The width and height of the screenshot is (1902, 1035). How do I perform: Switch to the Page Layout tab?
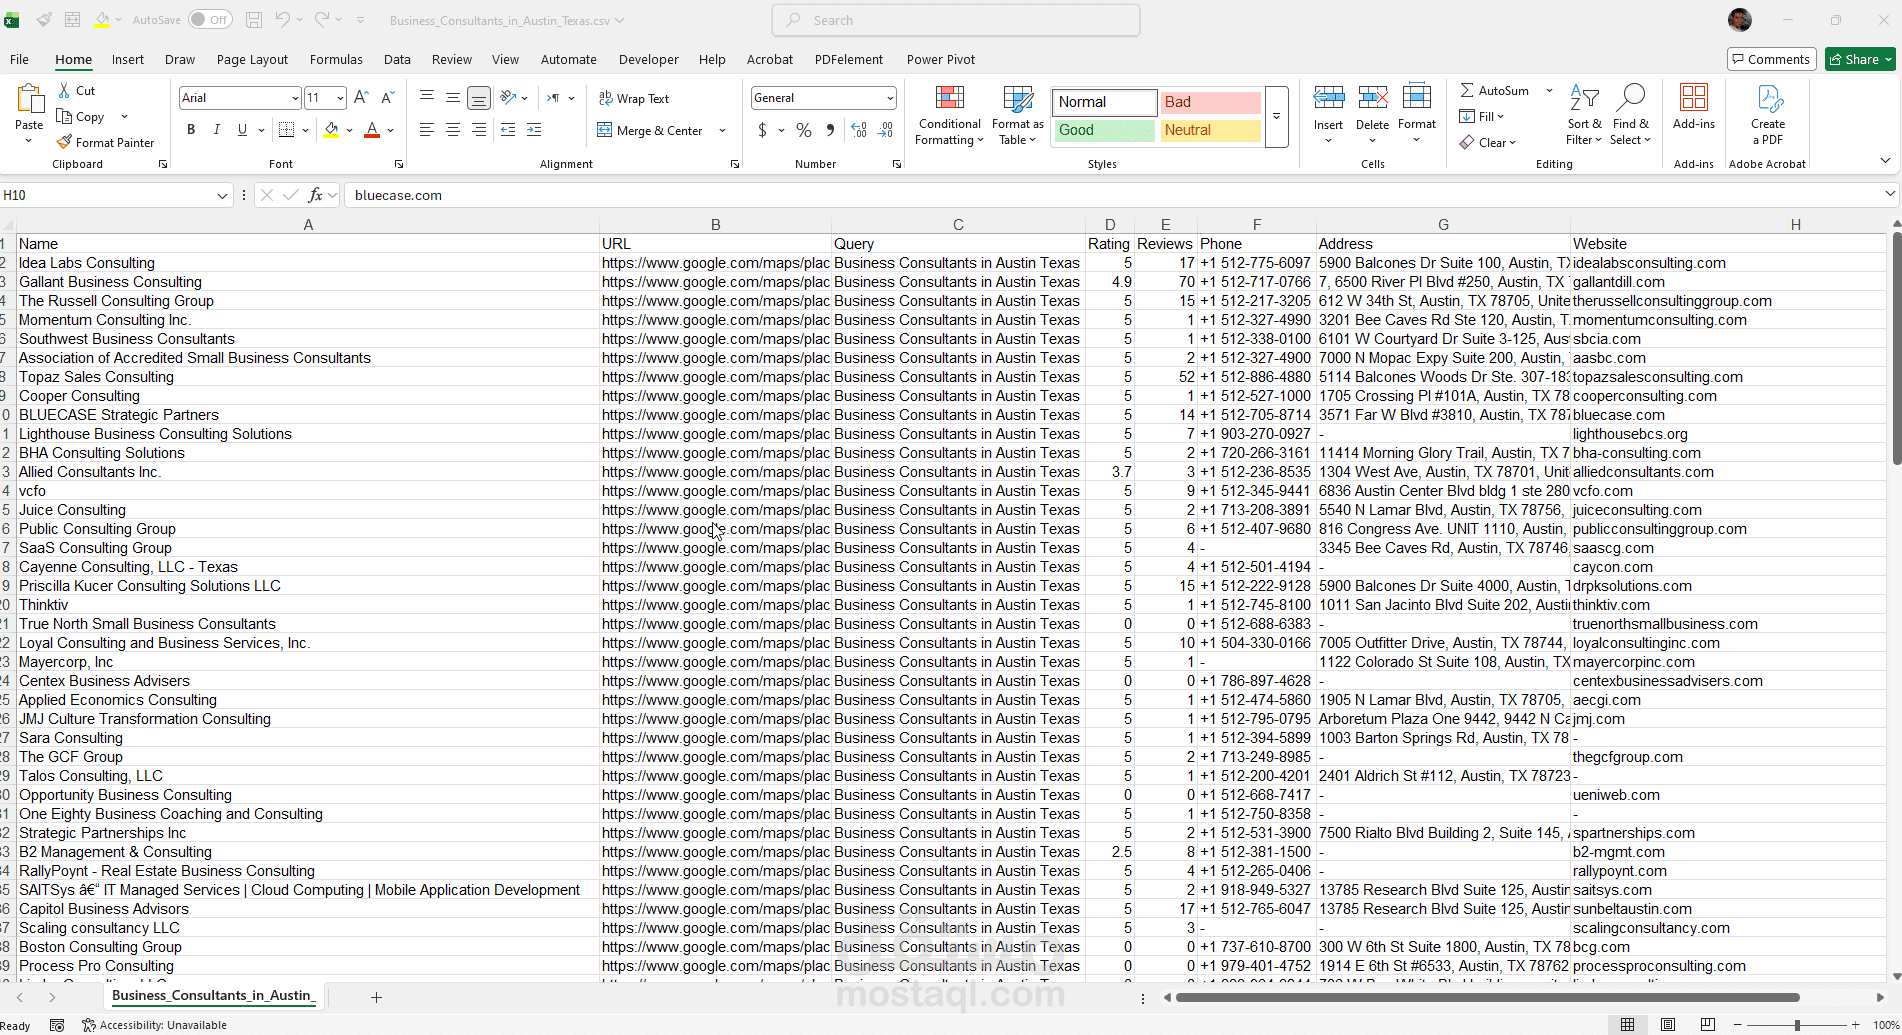tap(252, 59)
